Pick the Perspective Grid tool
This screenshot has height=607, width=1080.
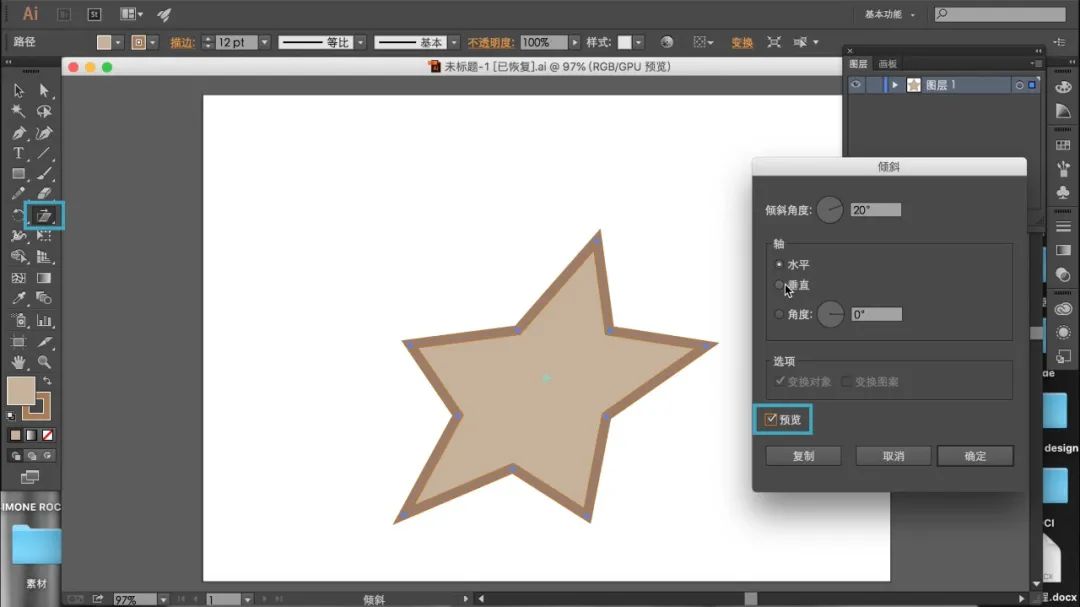pos(44,256)
